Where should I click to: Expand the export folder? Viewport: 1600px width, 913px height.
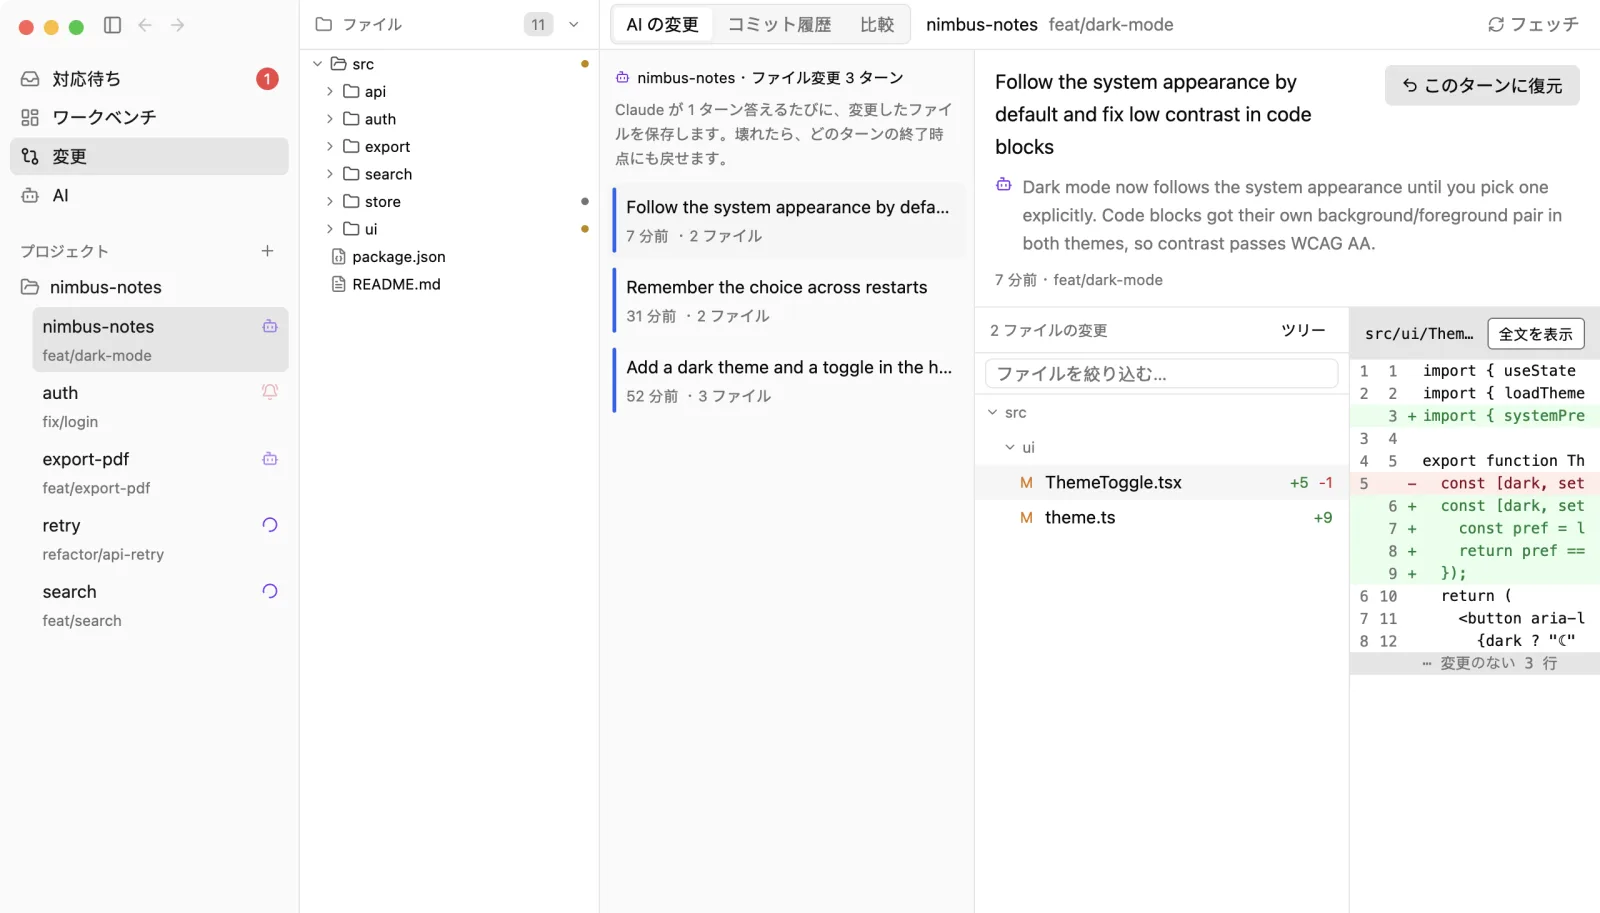330,146
